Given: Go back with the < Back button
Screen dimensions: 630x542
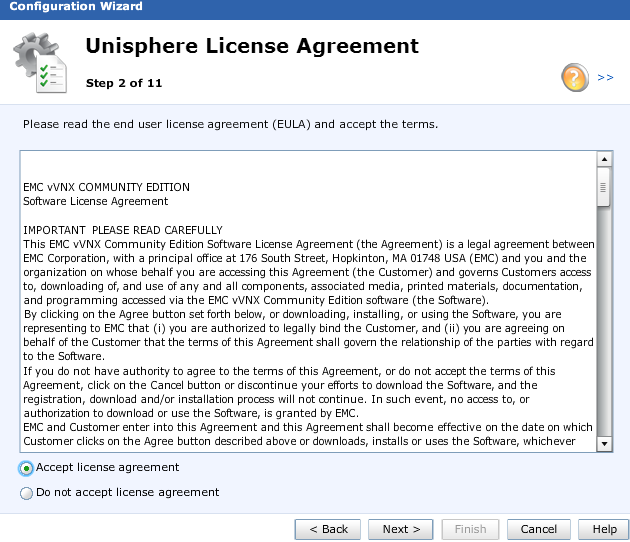Looking at the screenshot, I should 328,529.
